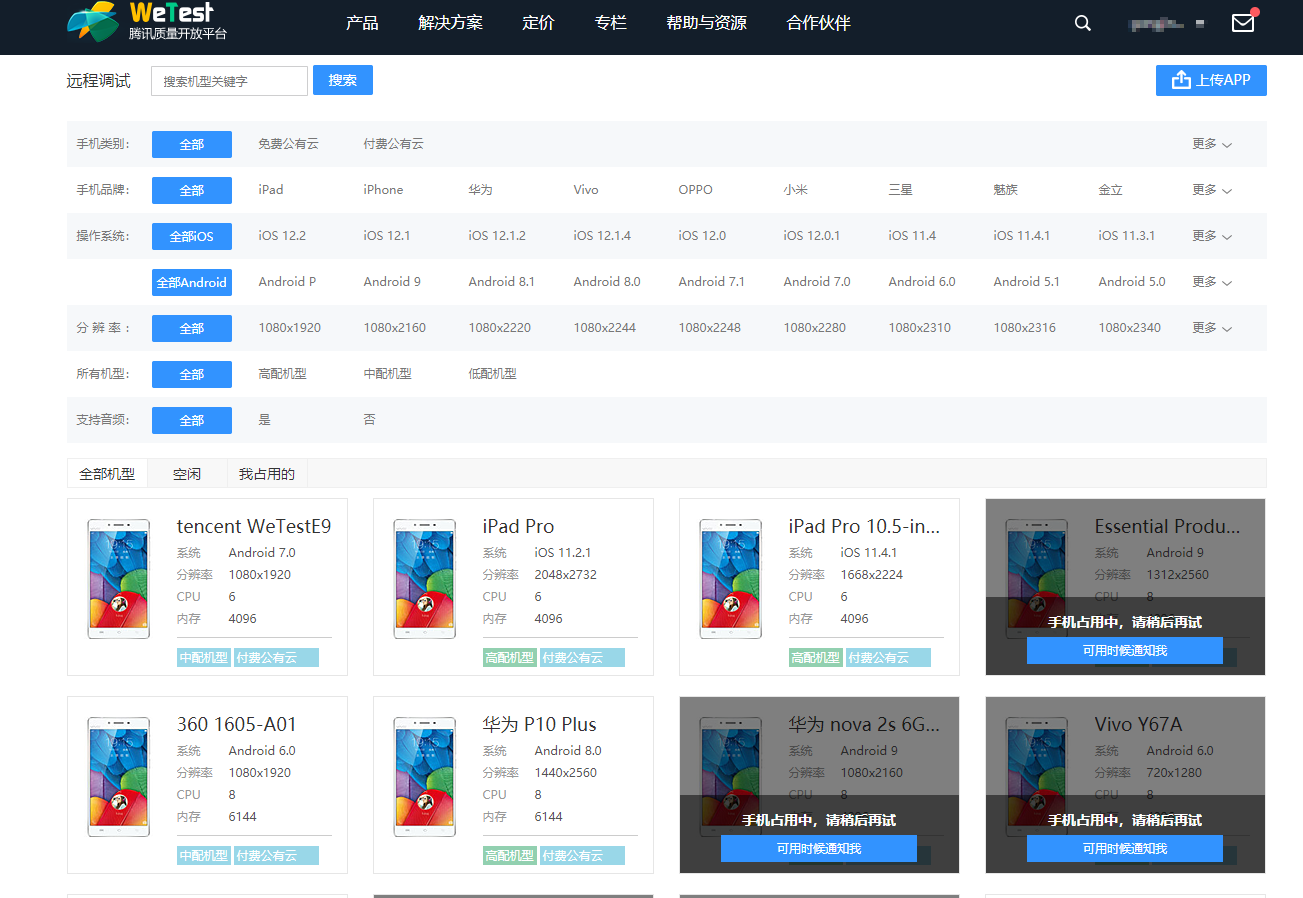The image size is (1303, 898).
Task: Open the 解决方案 menu
Action: [450, 23]
